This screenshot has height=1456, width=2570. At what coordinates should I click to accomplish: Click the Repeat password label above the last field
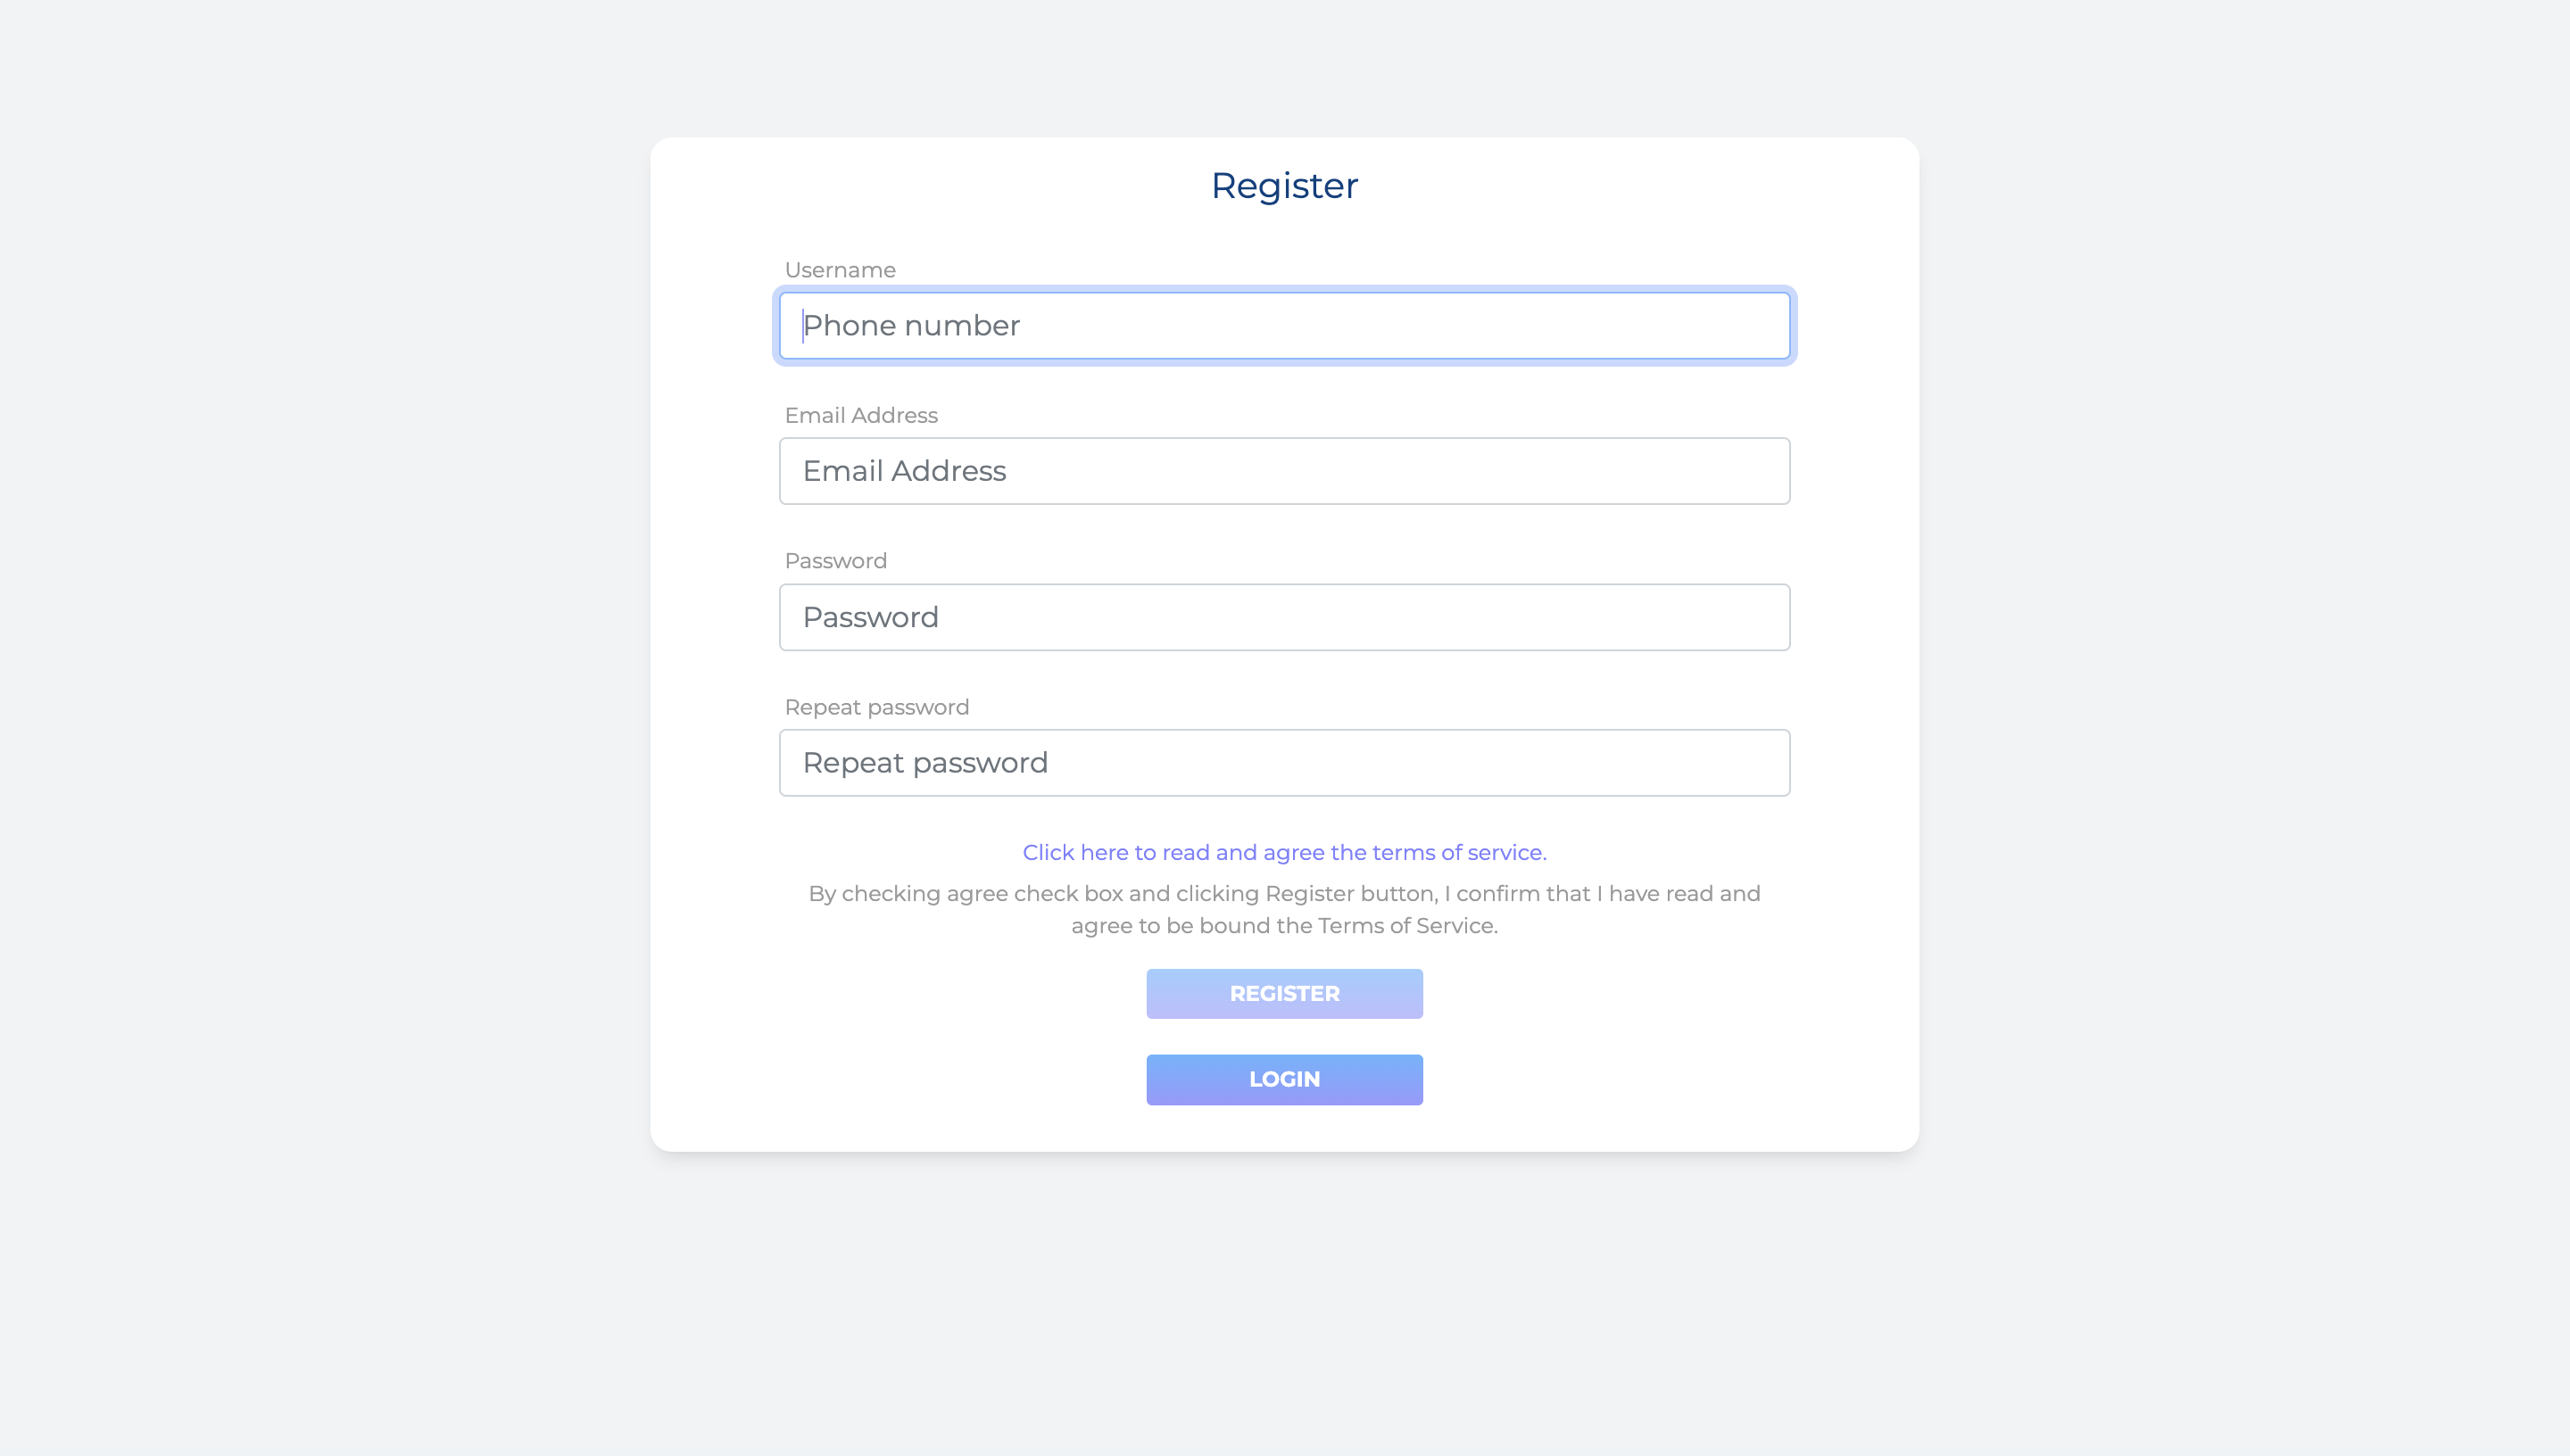pos(877,708)
